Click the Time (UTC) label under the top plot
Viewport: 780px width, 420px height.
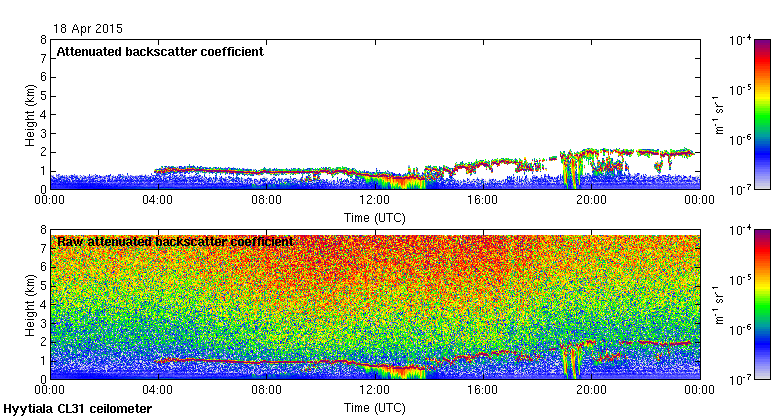point(375,218)
